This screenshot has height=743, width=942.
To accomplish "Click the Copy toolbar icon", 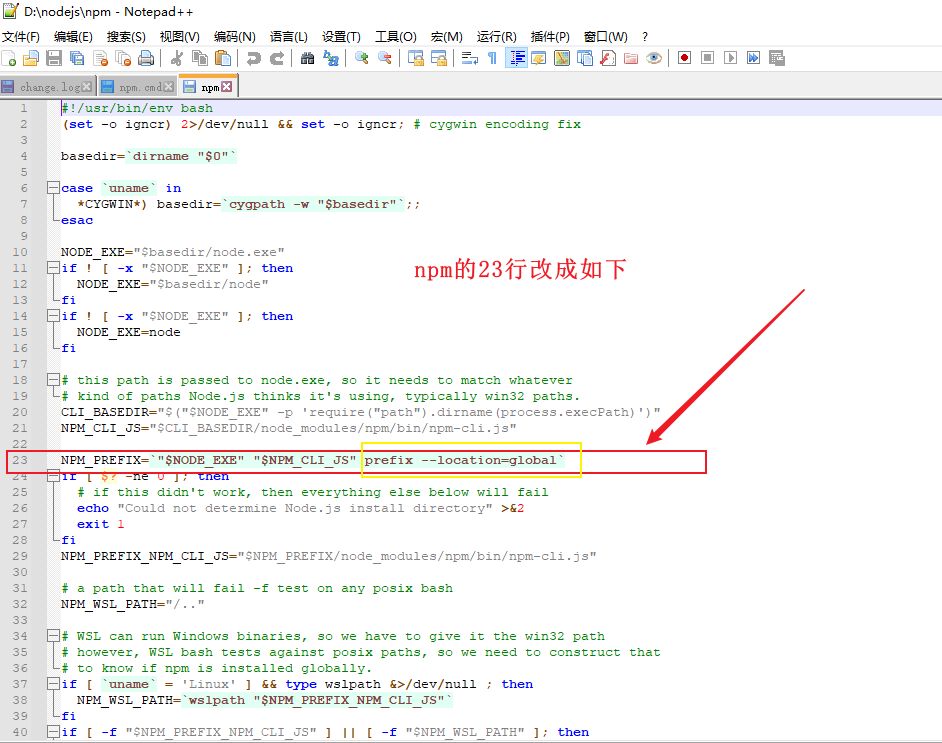I will (200, 58).
